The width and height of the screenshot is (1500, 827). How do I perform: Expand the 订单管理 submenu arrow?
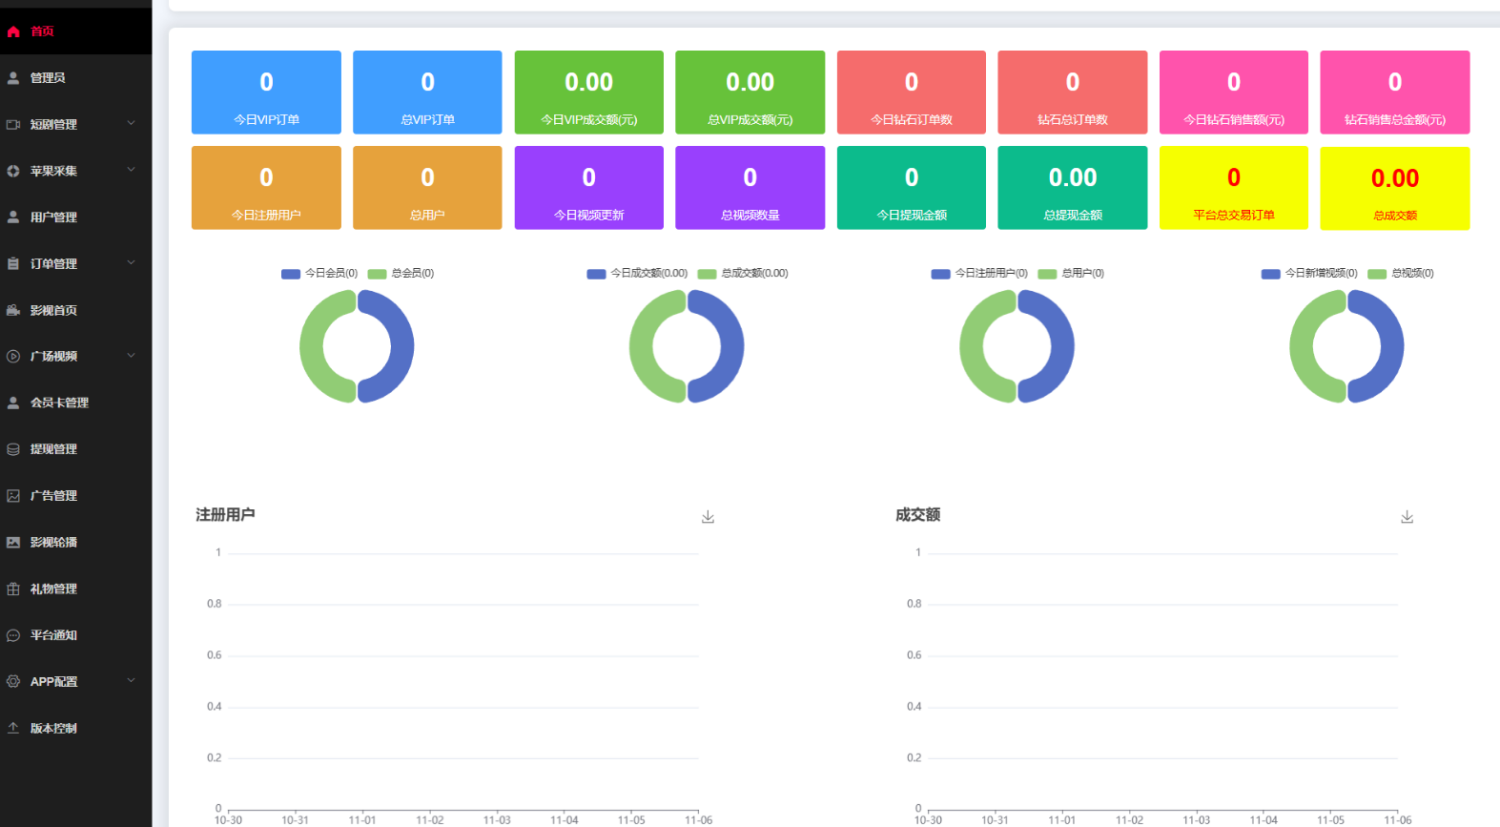[131, 263]
